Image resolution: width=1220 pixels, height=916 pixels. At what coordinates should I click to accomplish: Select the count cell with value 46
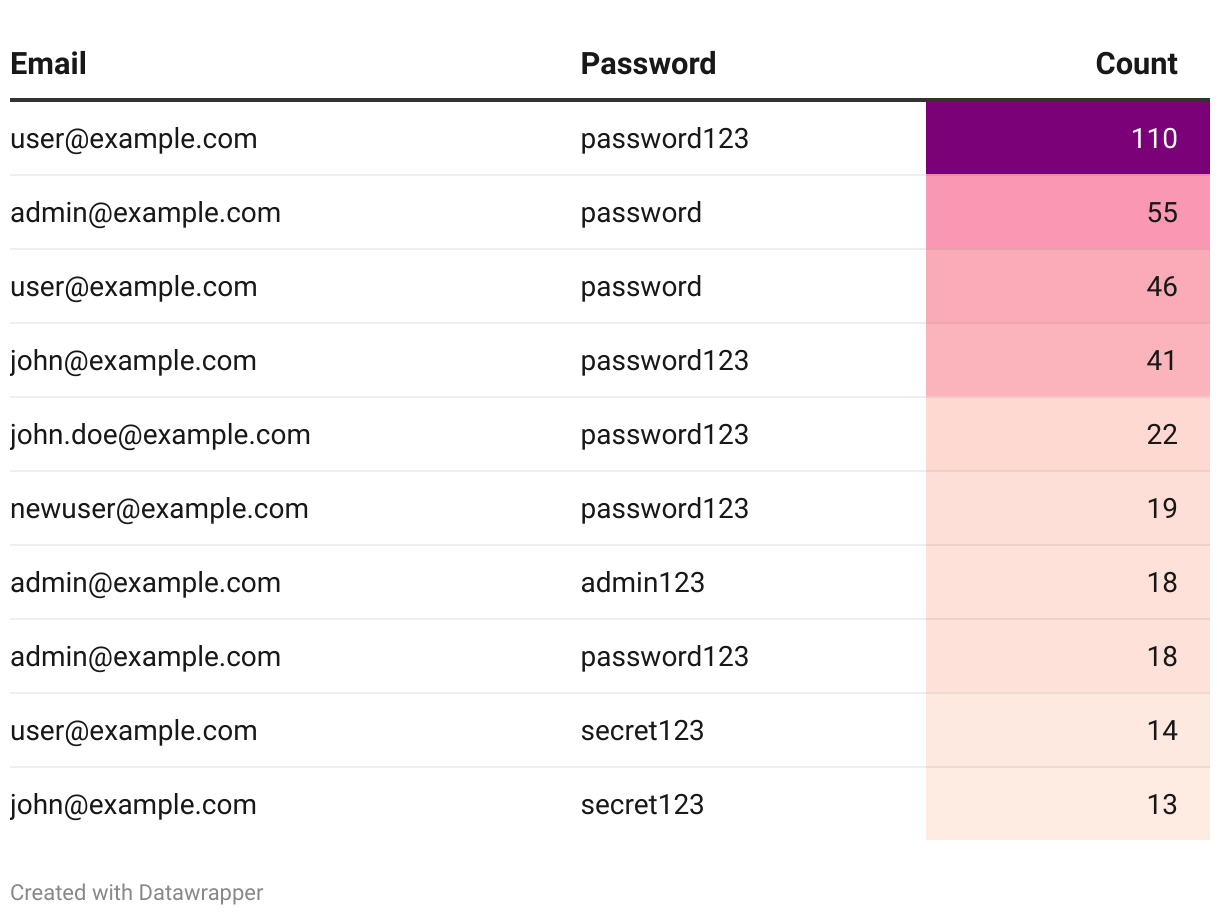(x=1067, y=286)
